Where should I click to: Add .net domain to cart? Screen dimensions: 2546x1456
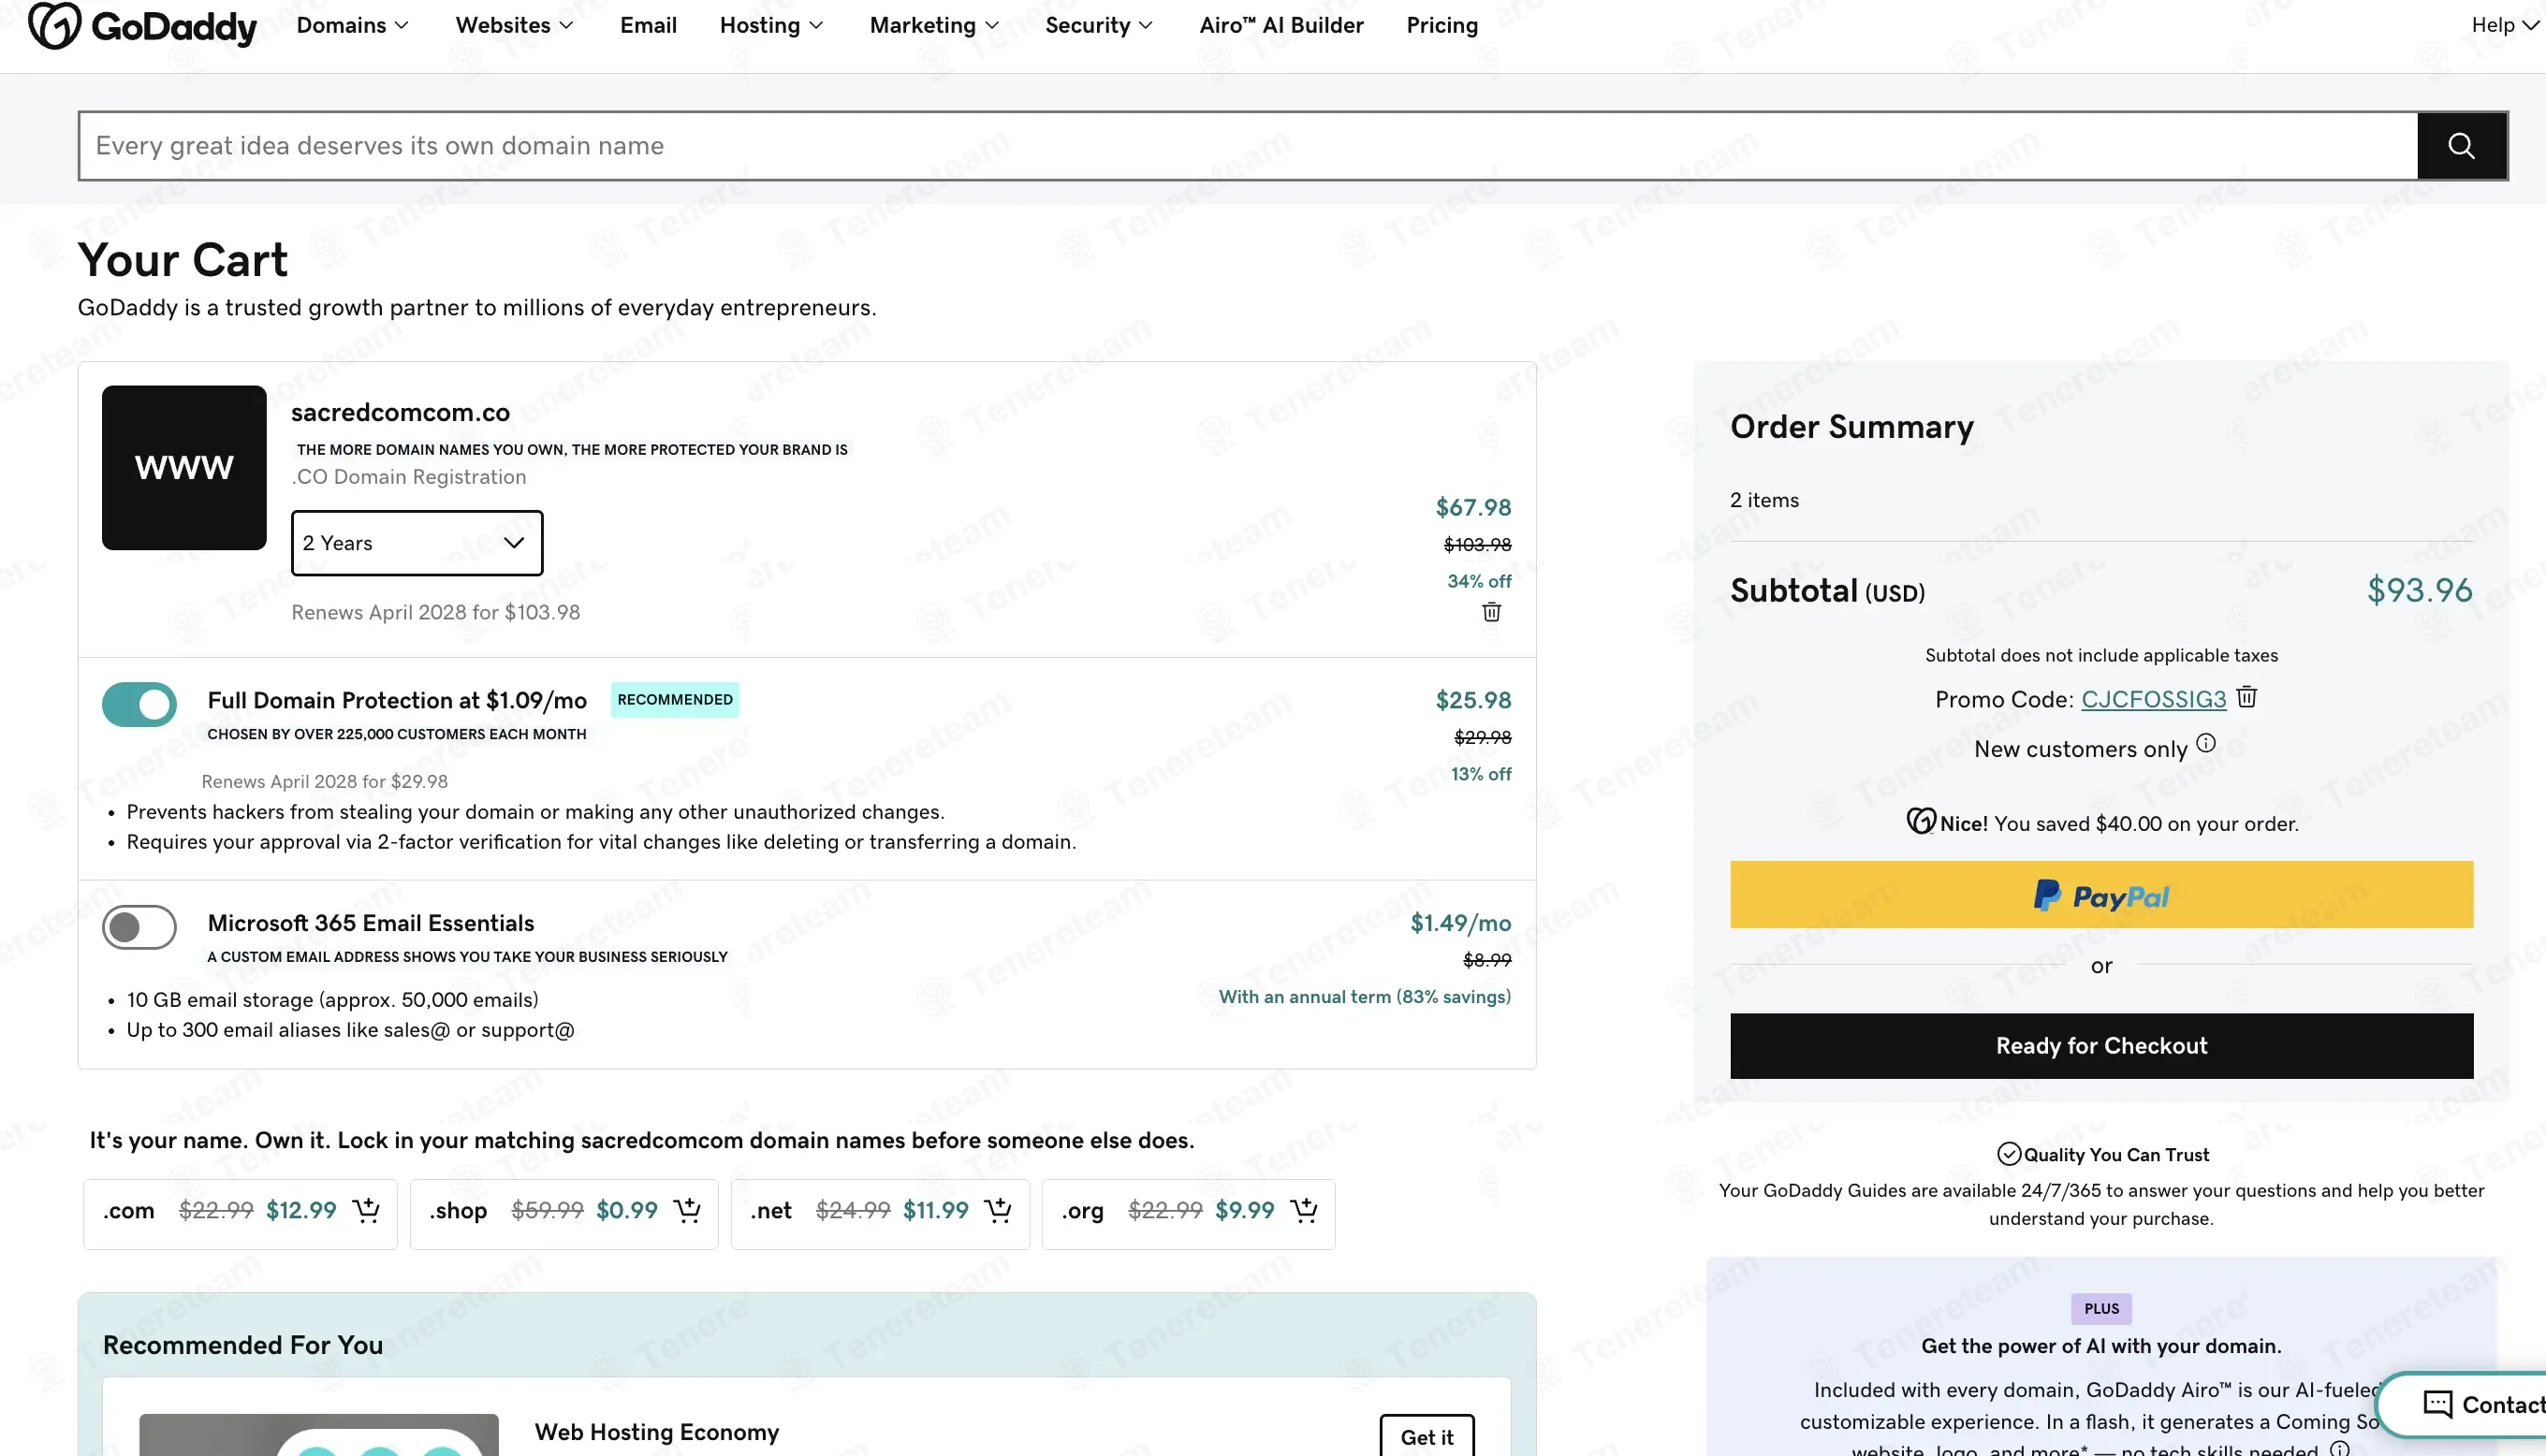[x=998, y=1210]
